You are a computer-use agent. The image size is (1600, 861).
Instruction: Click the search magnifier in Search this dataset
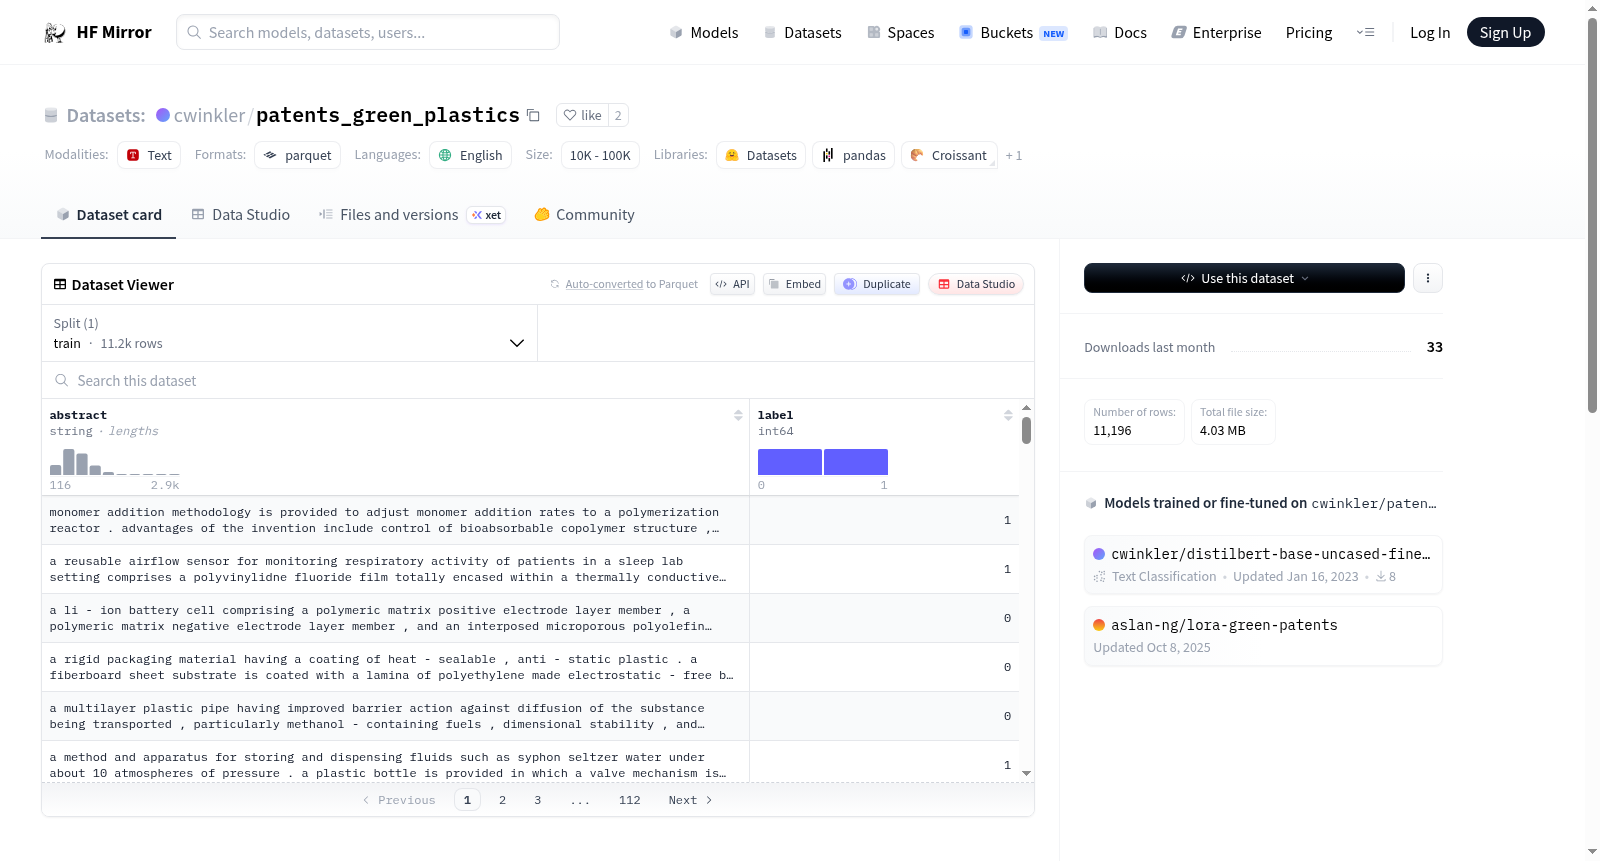(62, 381)
